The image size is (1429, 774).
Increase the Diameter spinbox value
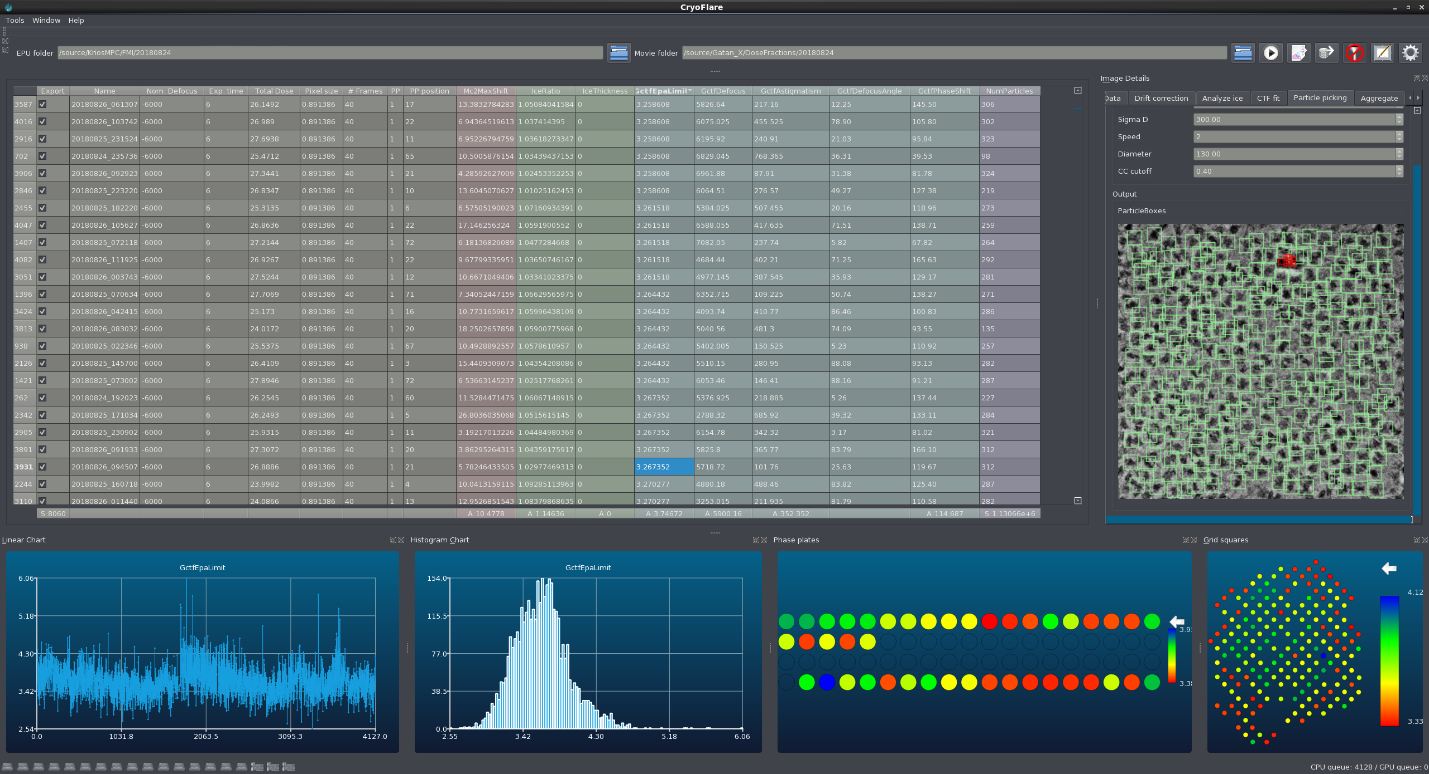(1399, 151)
